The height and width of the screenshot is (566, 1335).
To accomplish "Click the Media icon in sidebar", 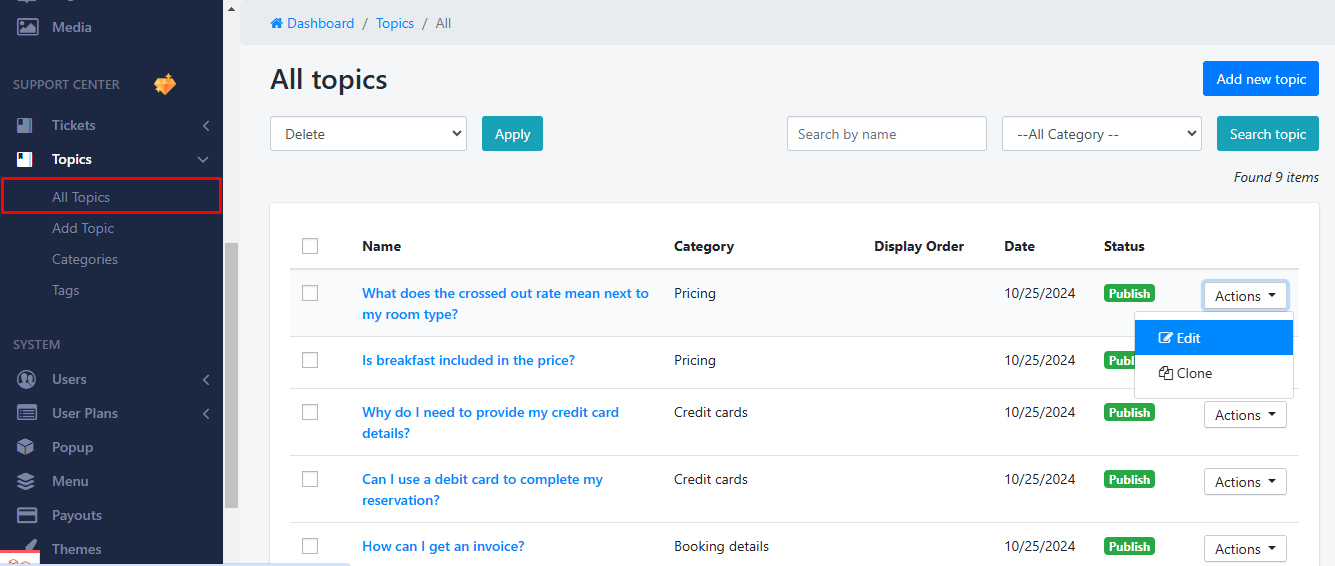I will 27,27.
